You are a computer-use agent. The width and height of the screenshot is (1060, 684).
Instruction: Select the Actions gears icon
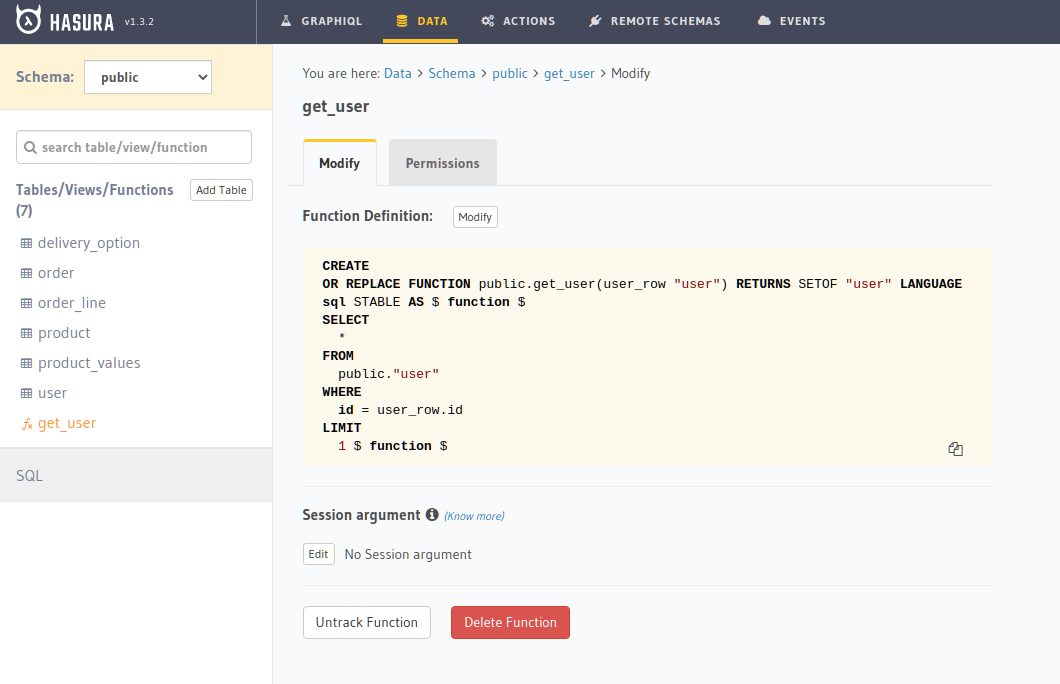tap(490, 20)
